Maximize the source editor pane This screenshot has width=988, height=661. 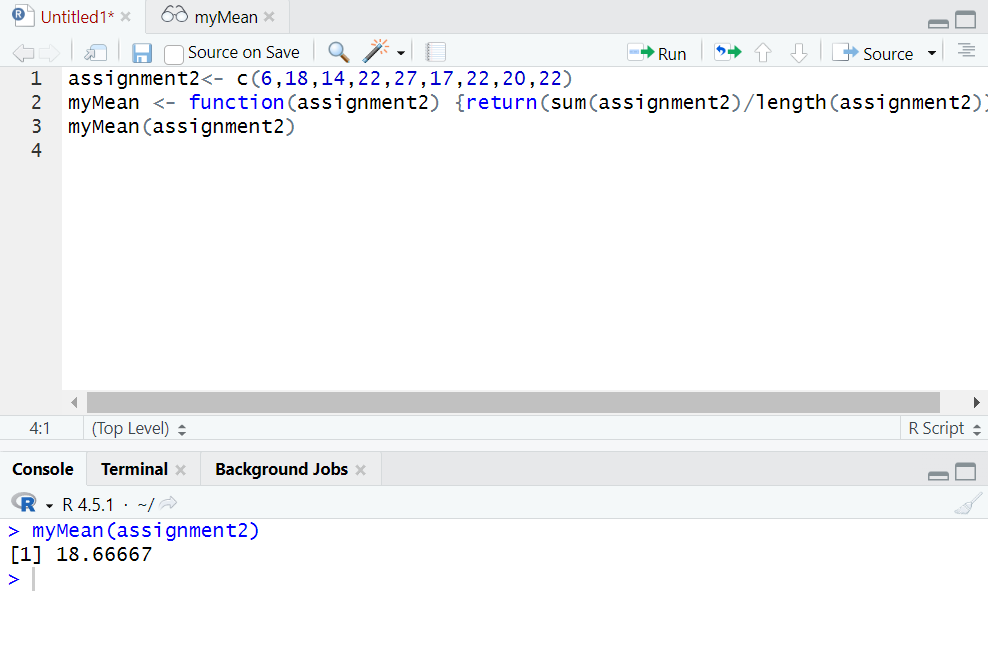(x=965, y=20)
